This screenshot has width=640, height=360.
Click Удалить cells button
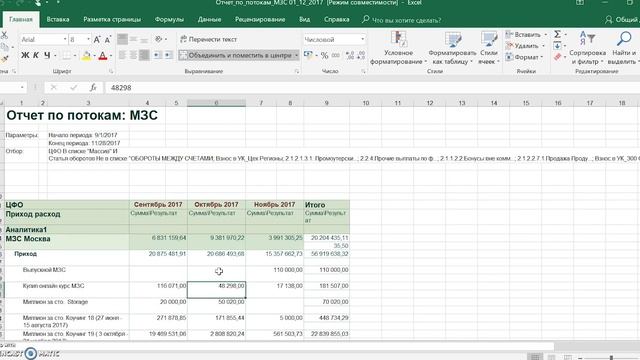point(523,46)
